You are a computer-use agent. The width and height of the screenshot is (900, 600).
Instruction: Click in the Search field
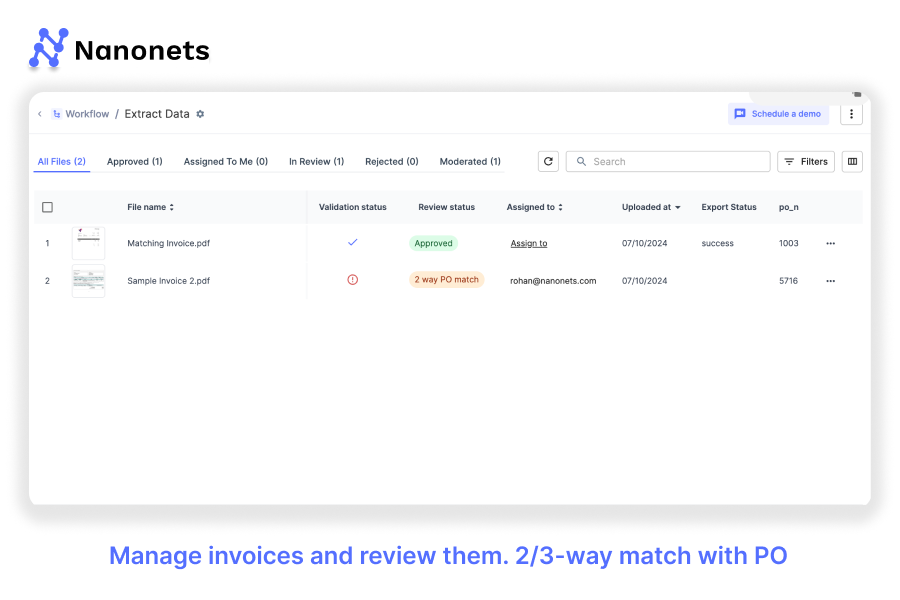click(x=670, y=161)
